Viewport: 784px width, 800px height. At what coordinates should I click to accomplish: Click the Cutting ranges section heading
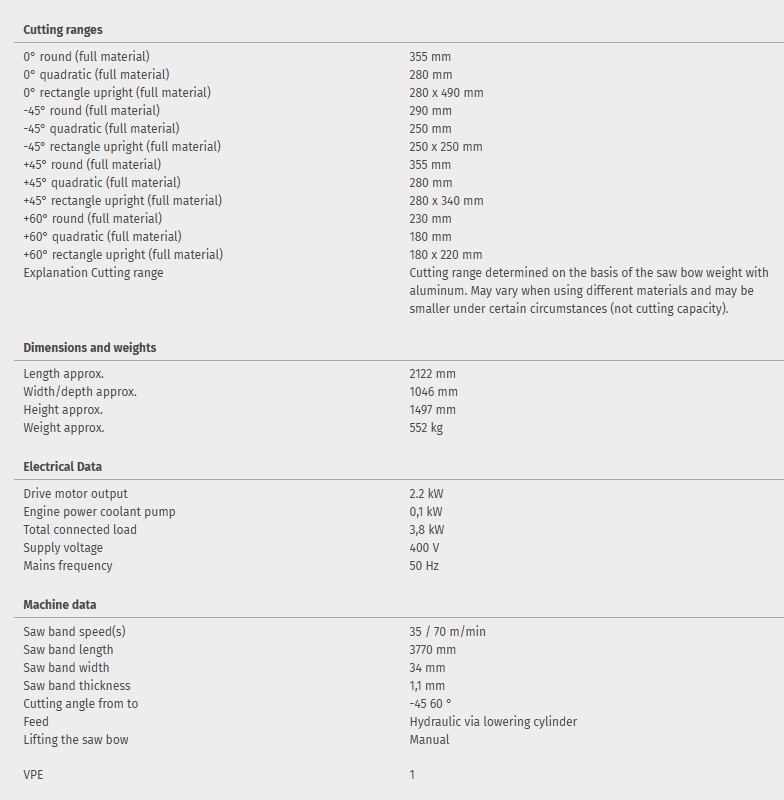coord(63,30)
